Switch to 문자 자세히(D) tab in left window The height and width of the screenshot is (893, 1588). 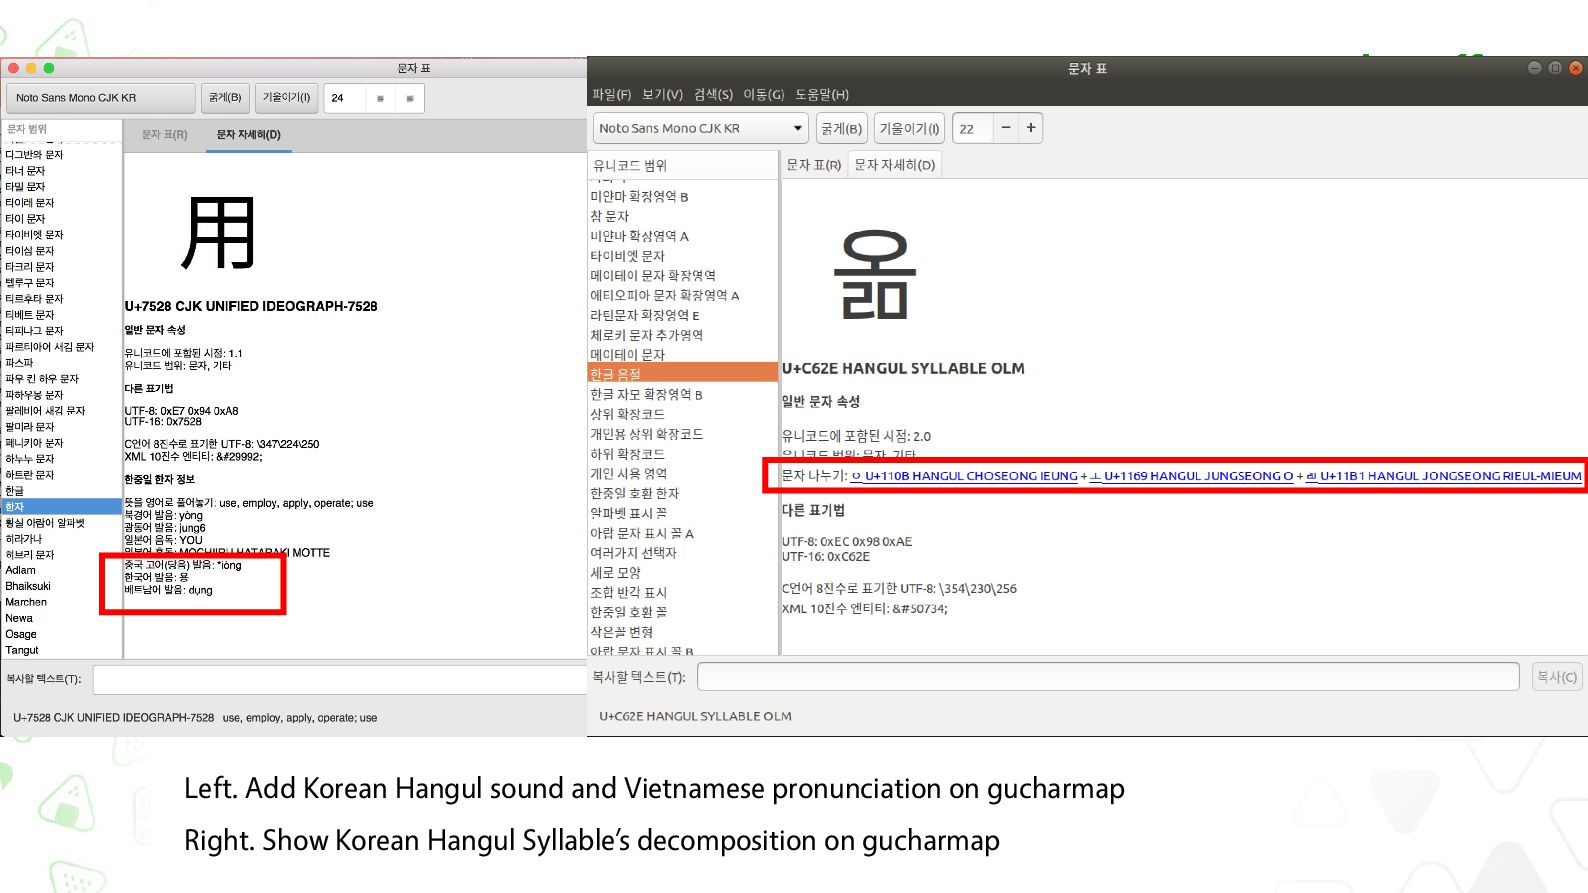click(249, 134)
